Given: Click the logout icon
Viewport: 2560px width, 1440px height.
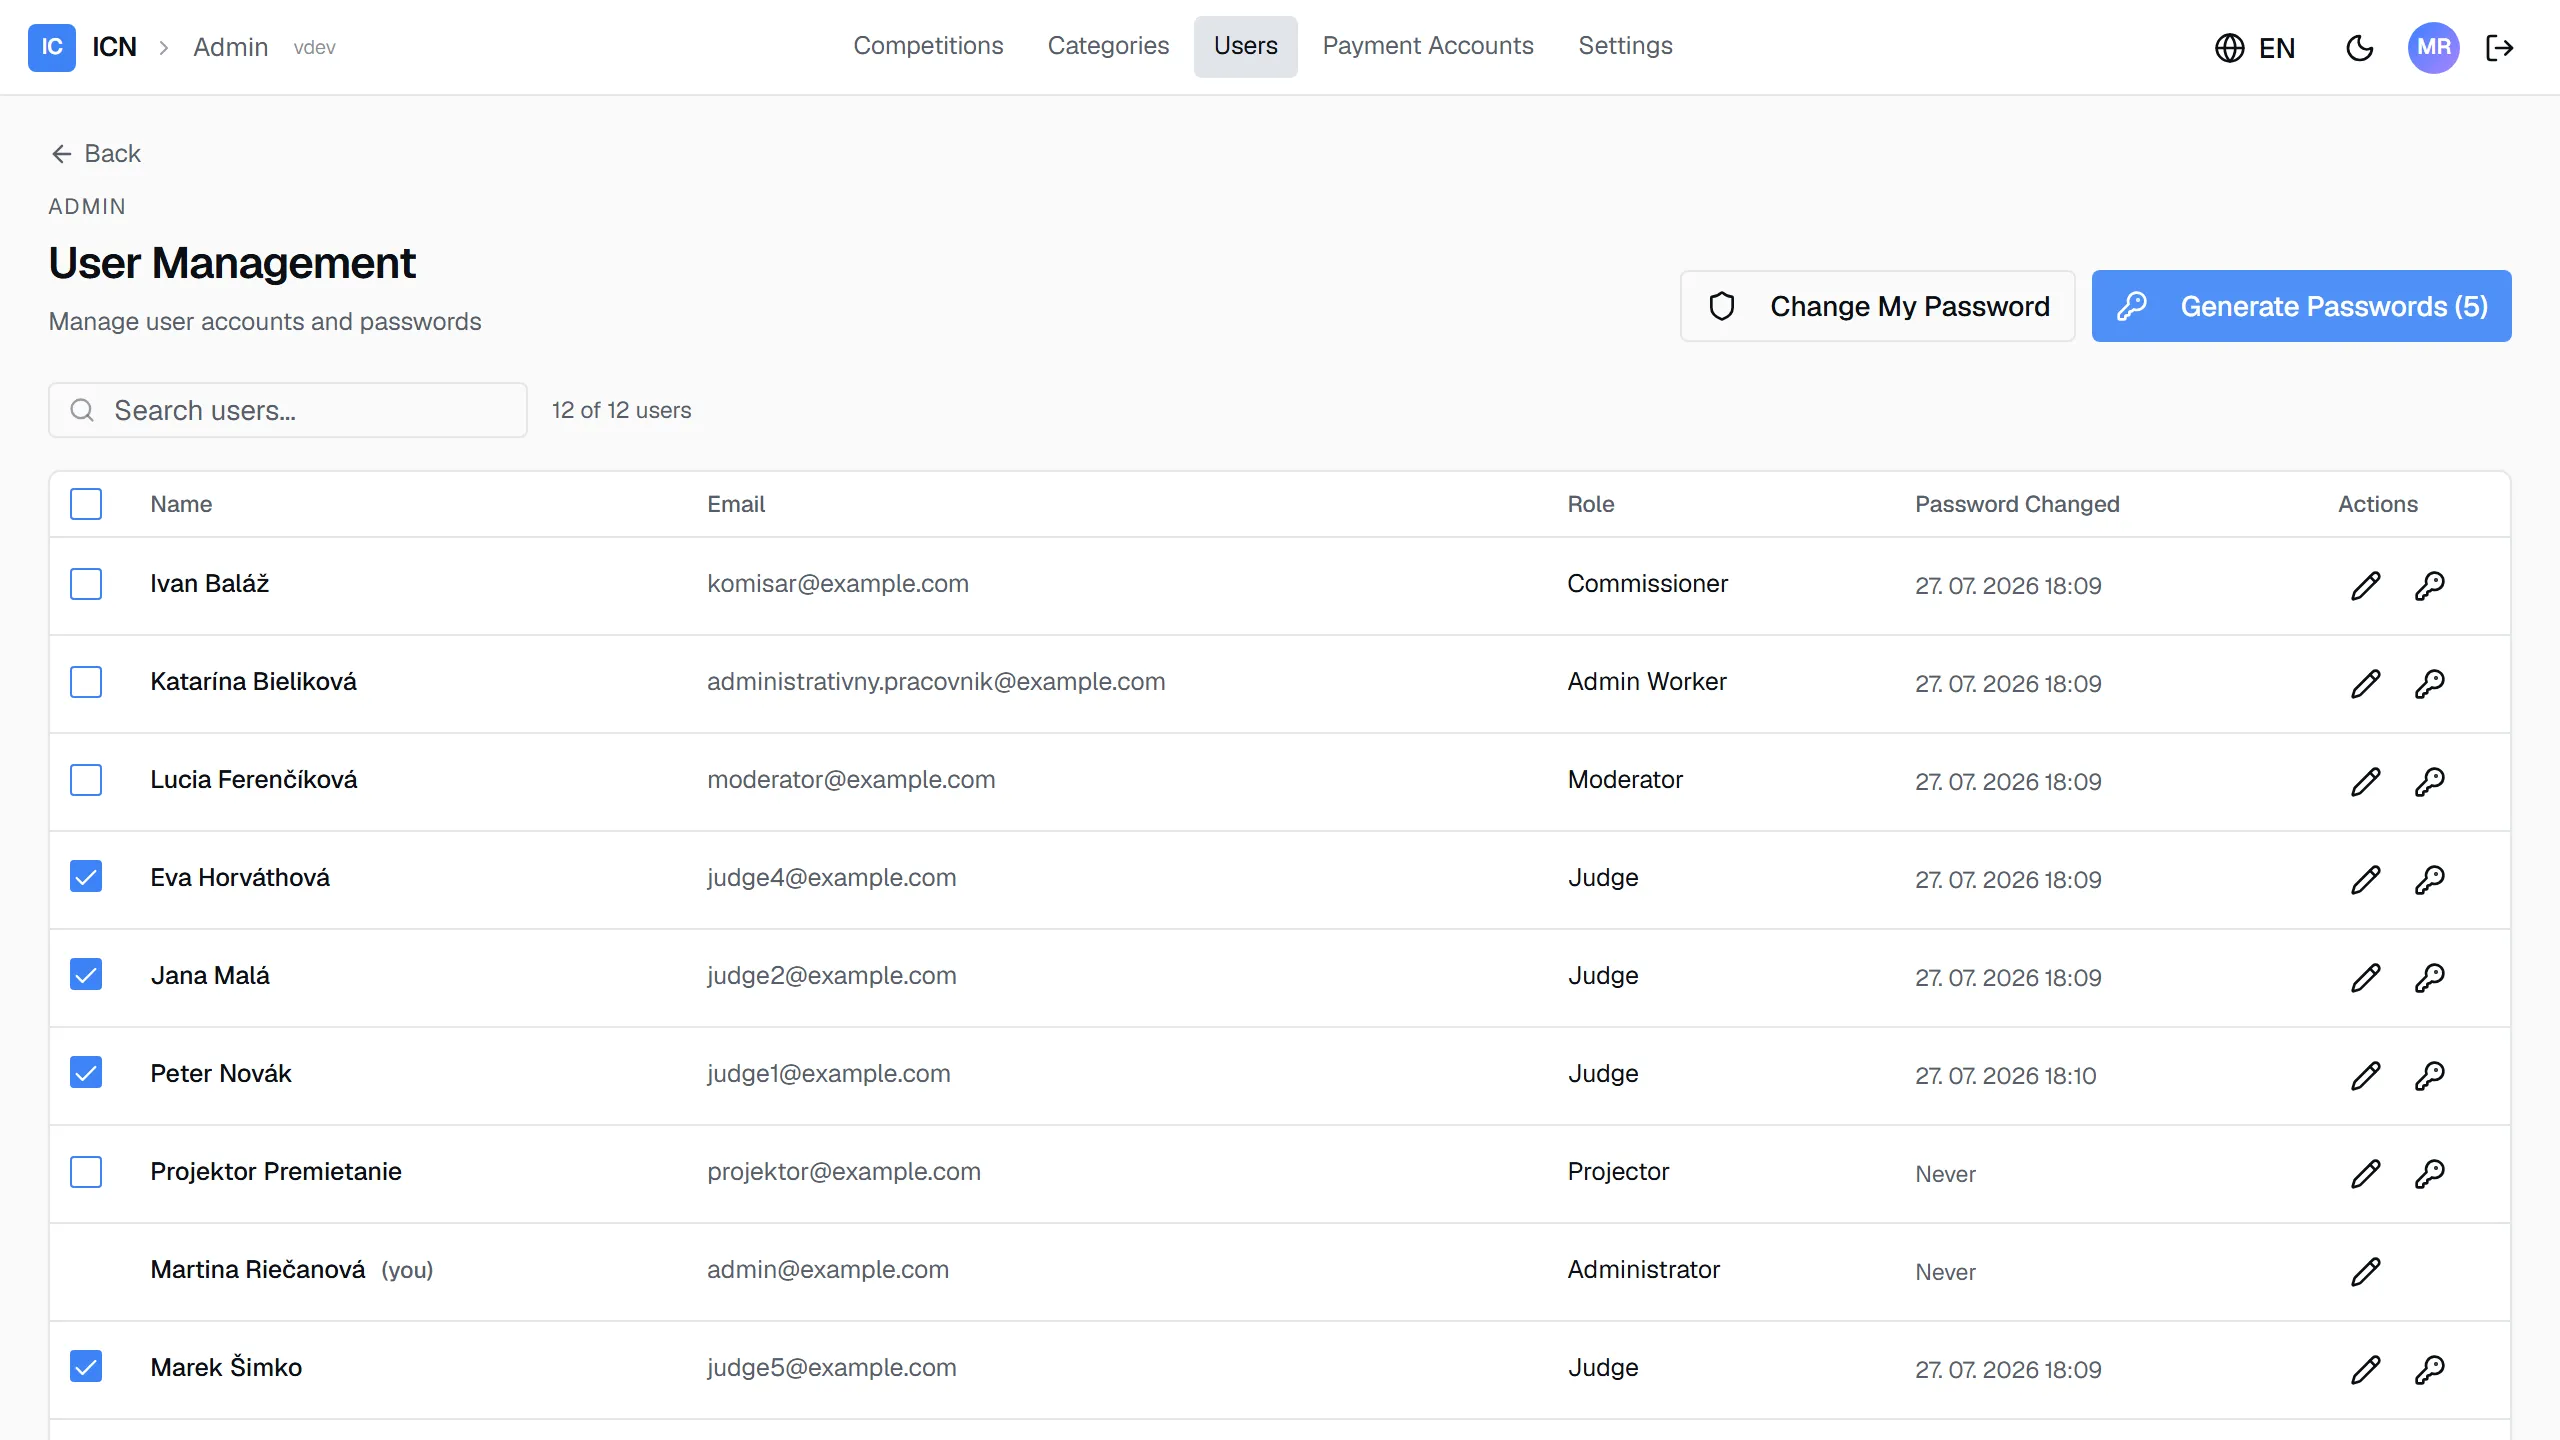Looking at the screenshot, I should (x=2500, y=48).
